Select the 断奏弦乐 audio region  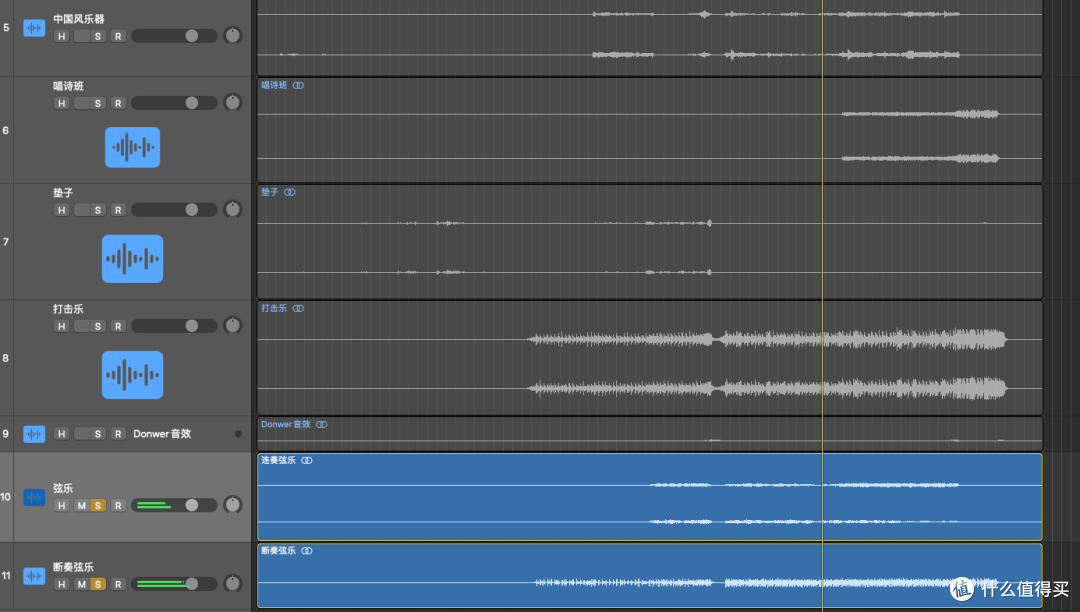650,576
